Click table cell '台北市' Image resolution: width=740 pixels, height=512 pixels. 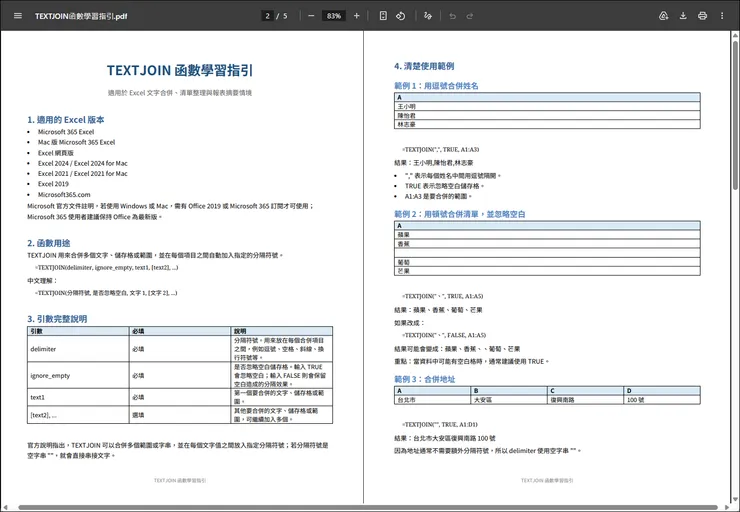[x=432, y=400]
